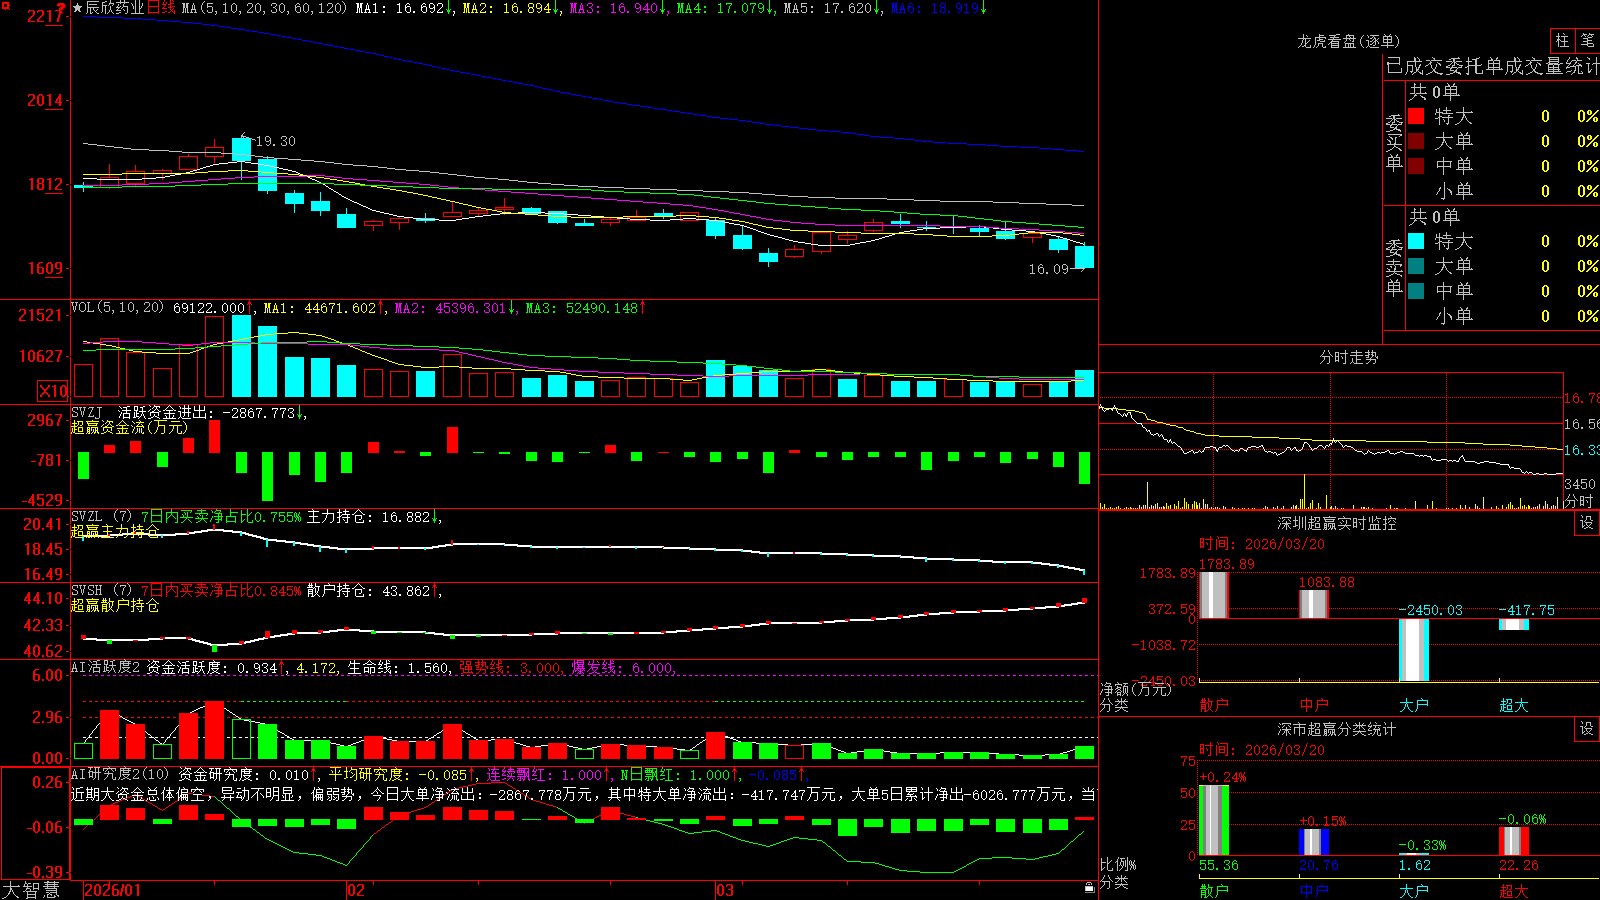Select the 02 month timeline marker

pyautogui.click(x=355, y=890)
